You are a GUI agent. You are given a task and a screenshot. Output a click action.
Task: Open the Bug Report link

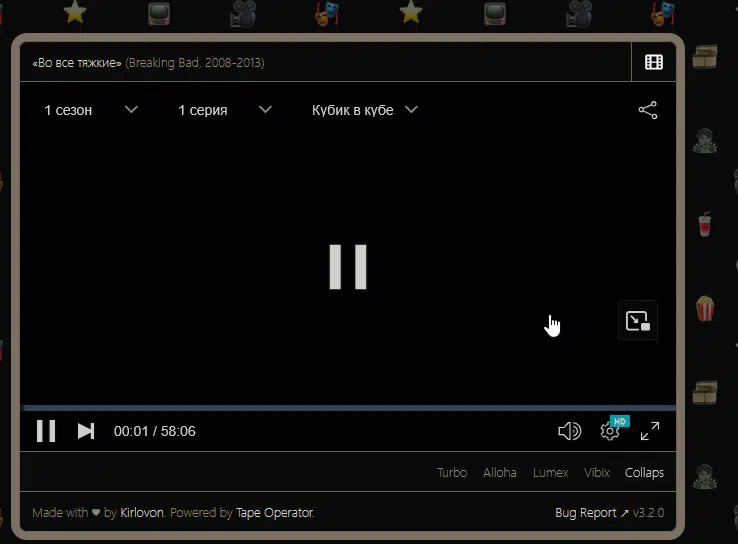(591, 512)
